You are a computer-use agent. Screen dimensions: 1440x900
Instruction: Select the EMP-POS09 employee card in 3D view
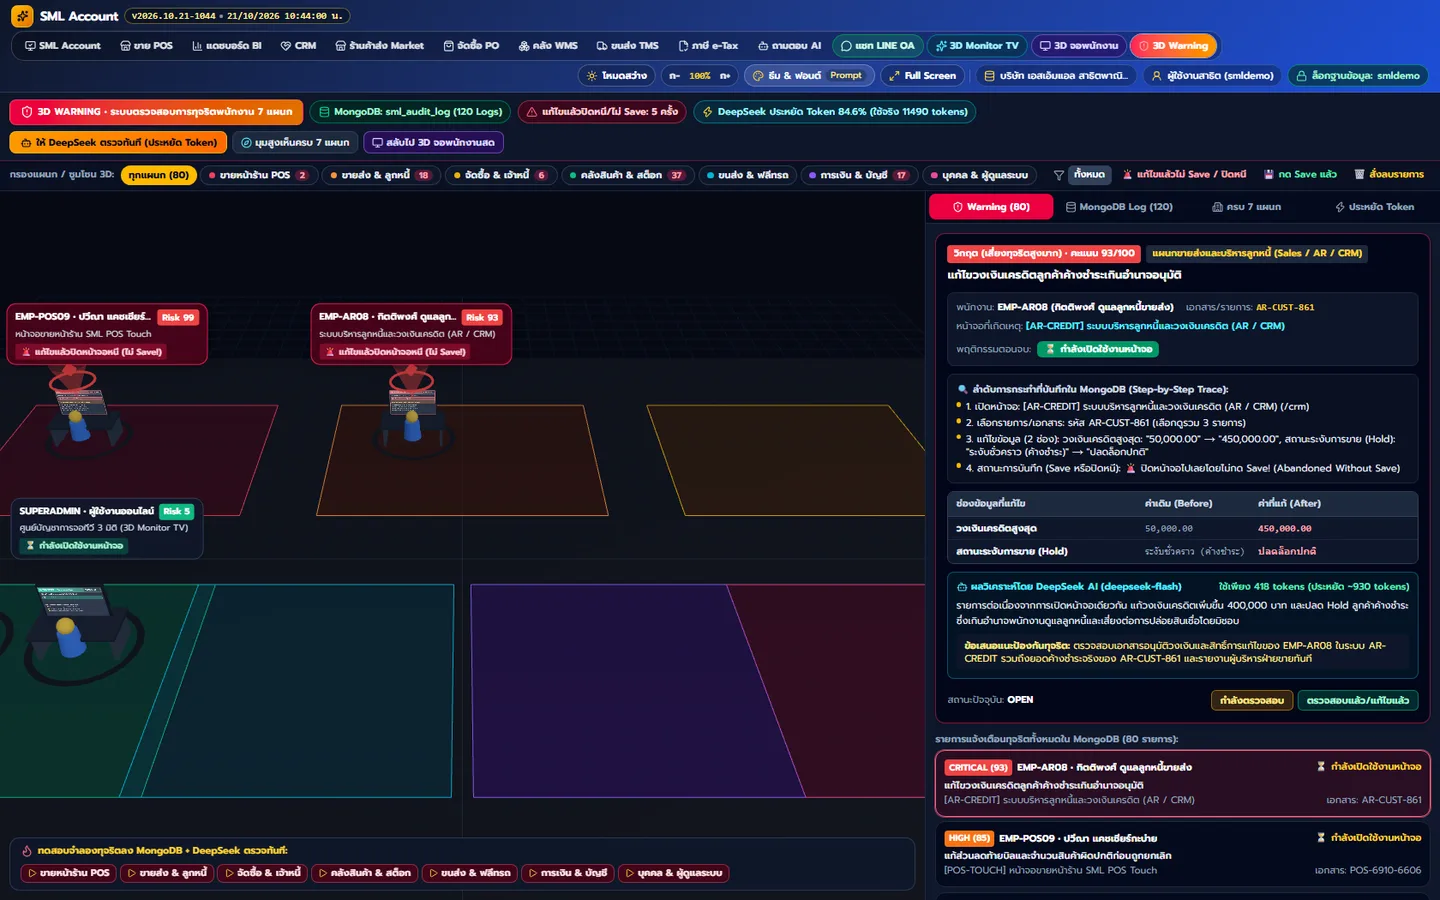[107, 334]
